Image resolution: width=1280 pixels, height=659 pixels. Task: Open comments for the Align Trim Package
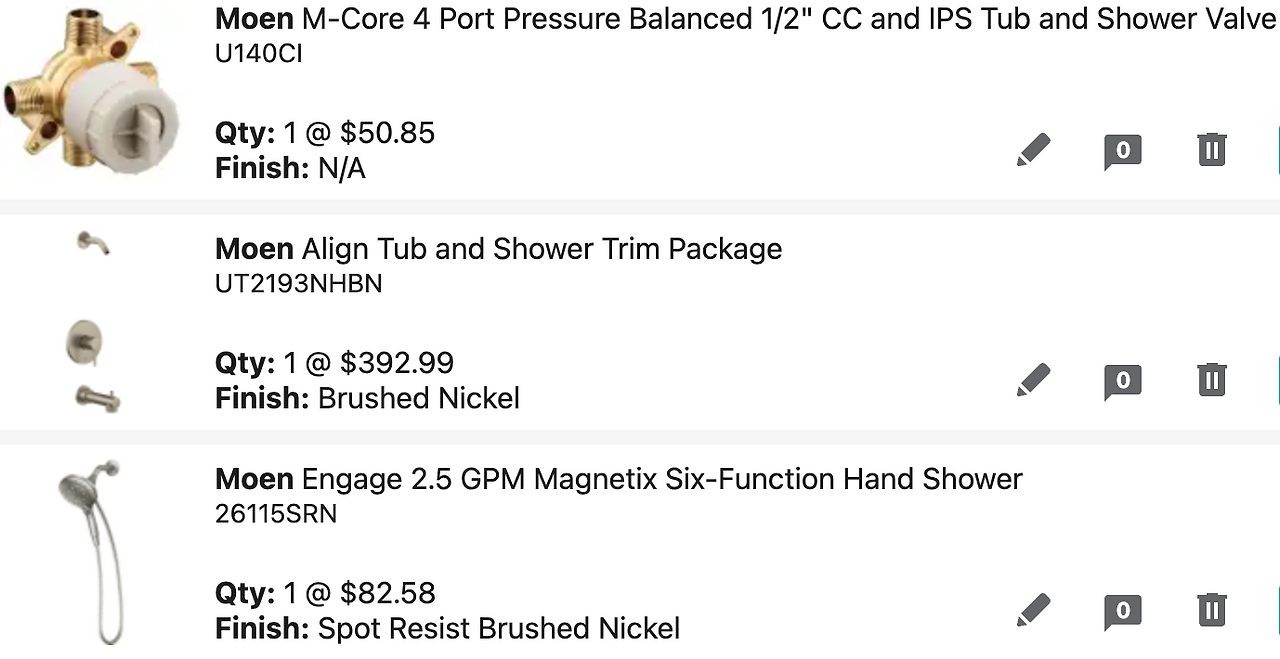[x=1122, y=381]
